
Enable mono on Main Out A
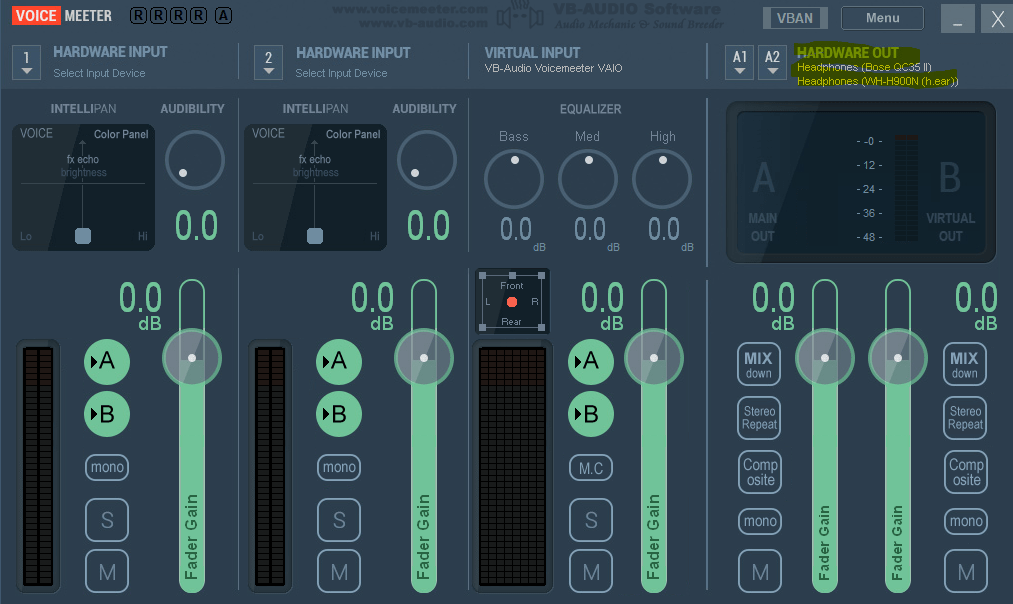tap(760, 521)
